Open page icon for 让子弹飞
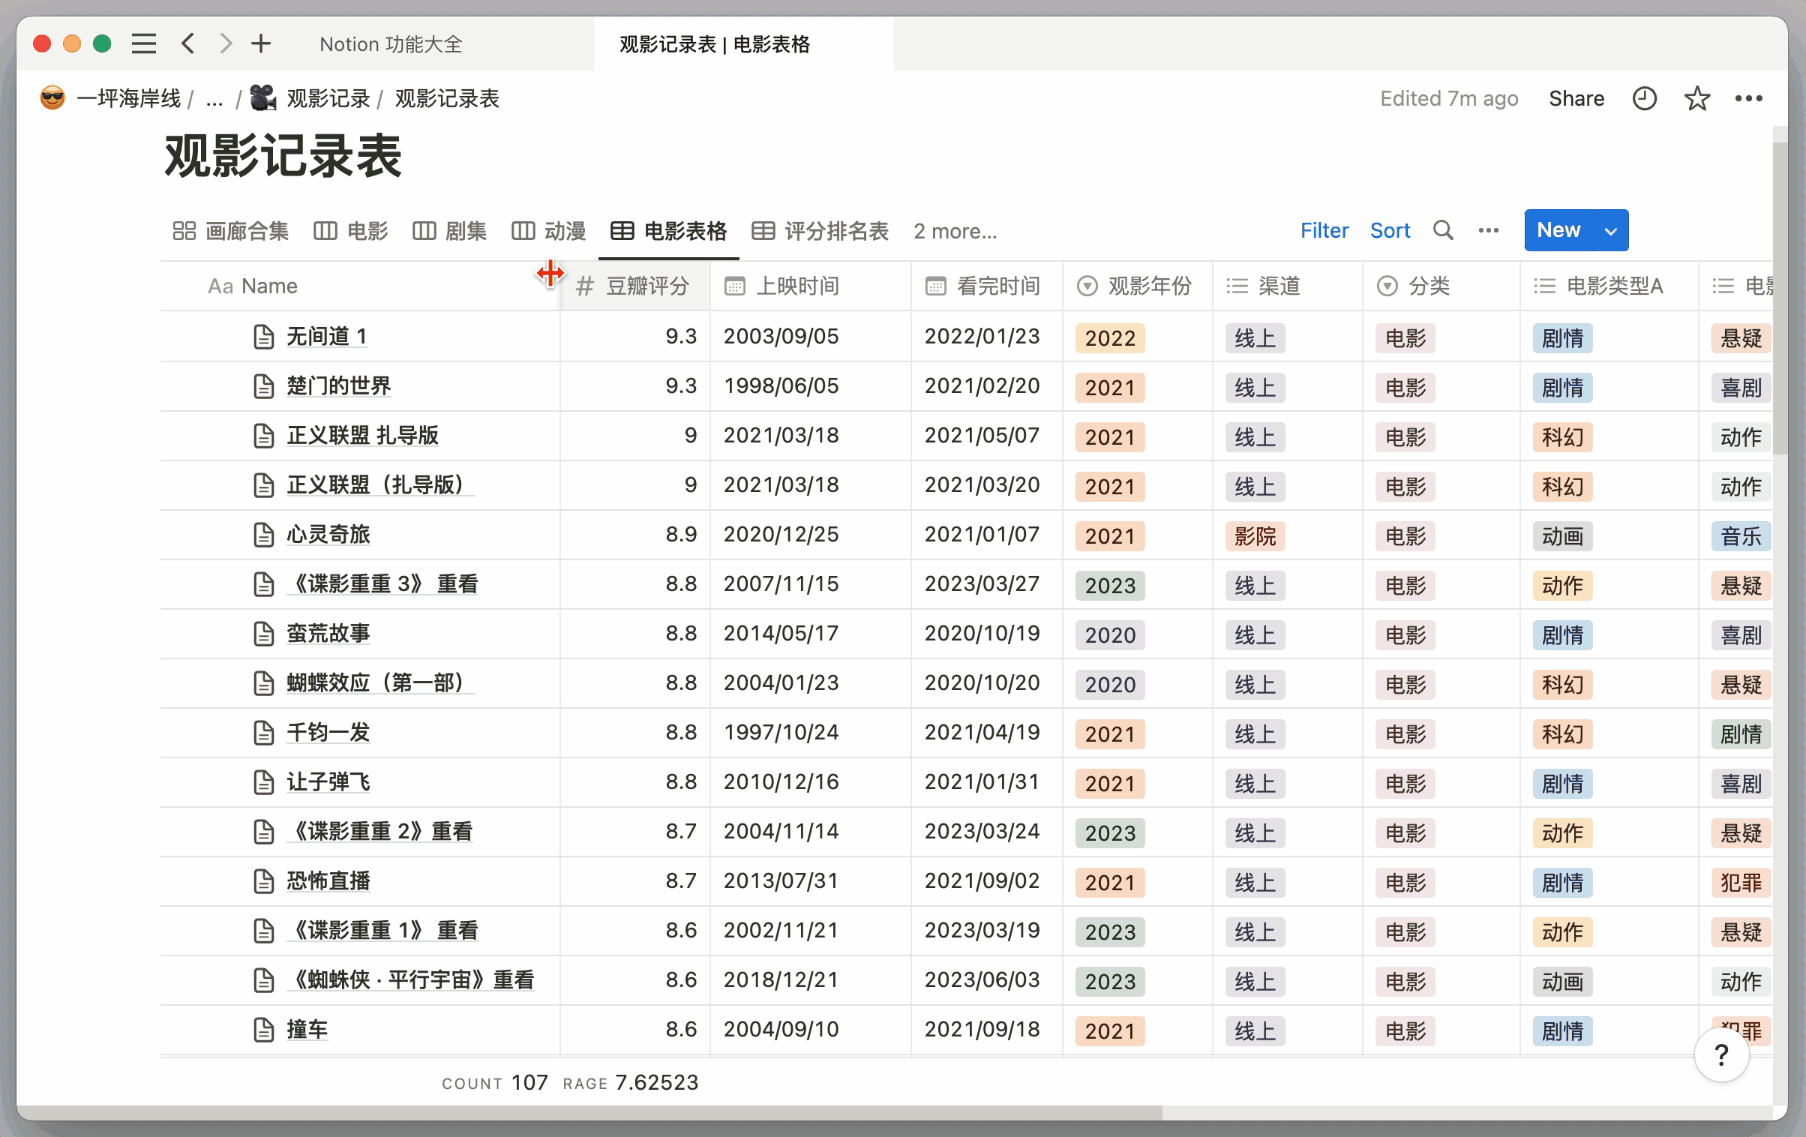 (264, 782)
